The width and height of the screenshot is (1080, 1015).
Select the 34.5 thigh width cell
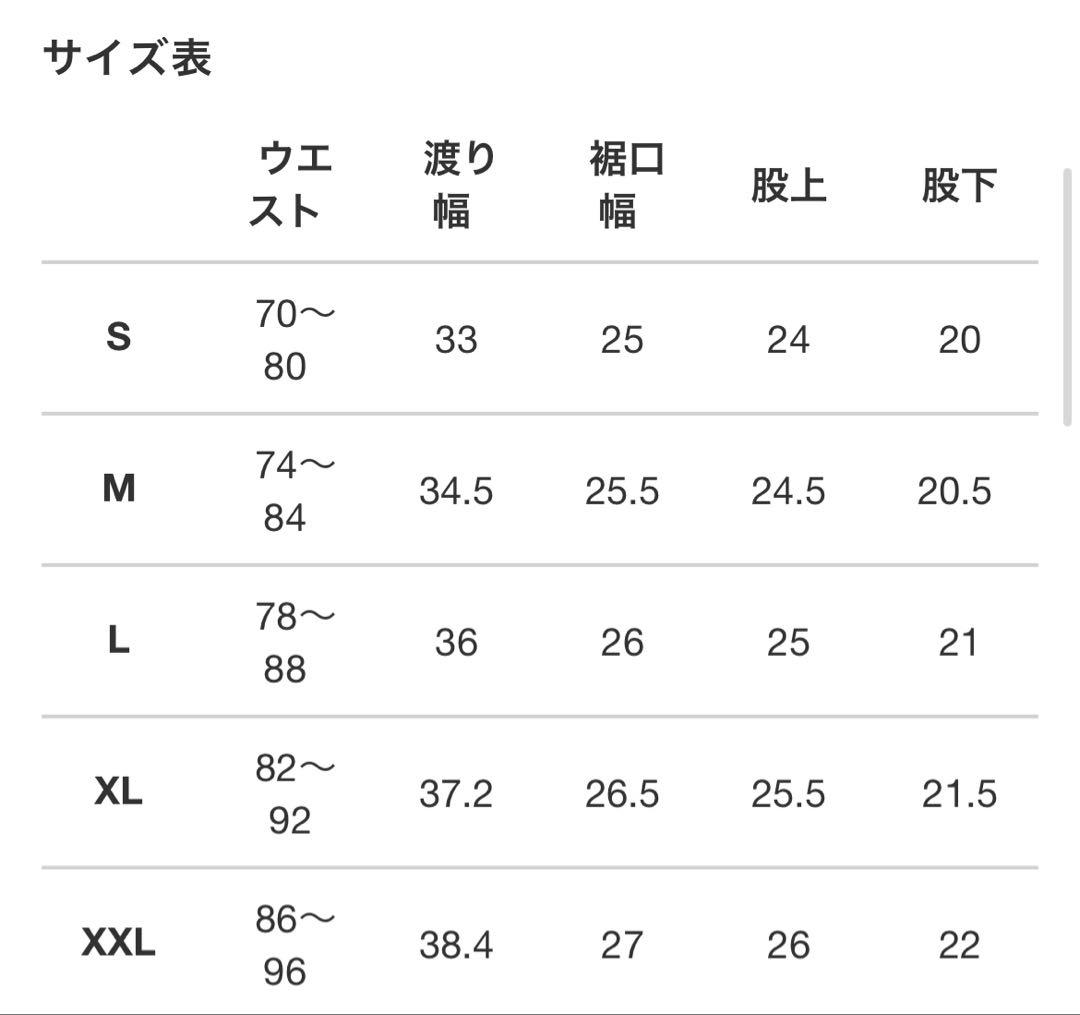(x=456, y=491)
